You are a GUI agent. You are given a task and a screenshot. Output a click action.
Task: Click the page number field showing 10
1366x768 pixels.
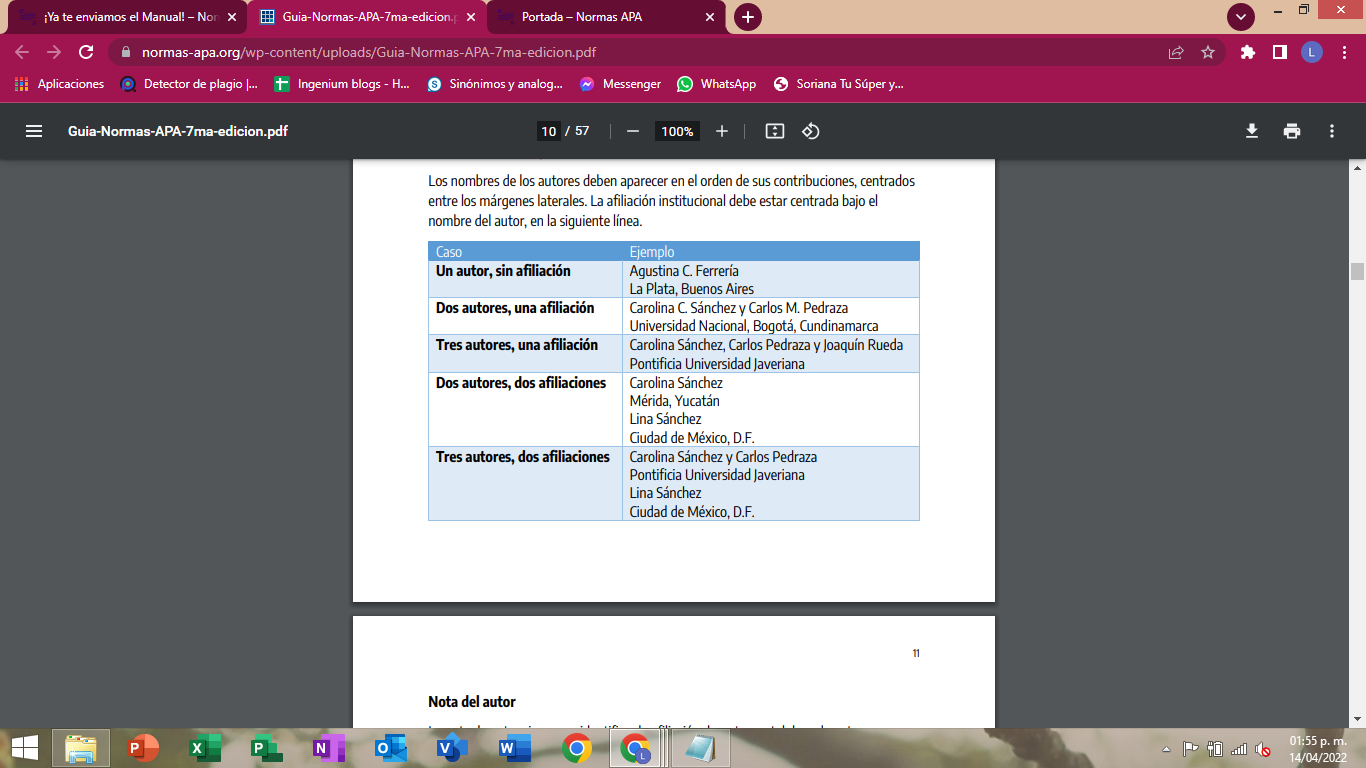548,131
